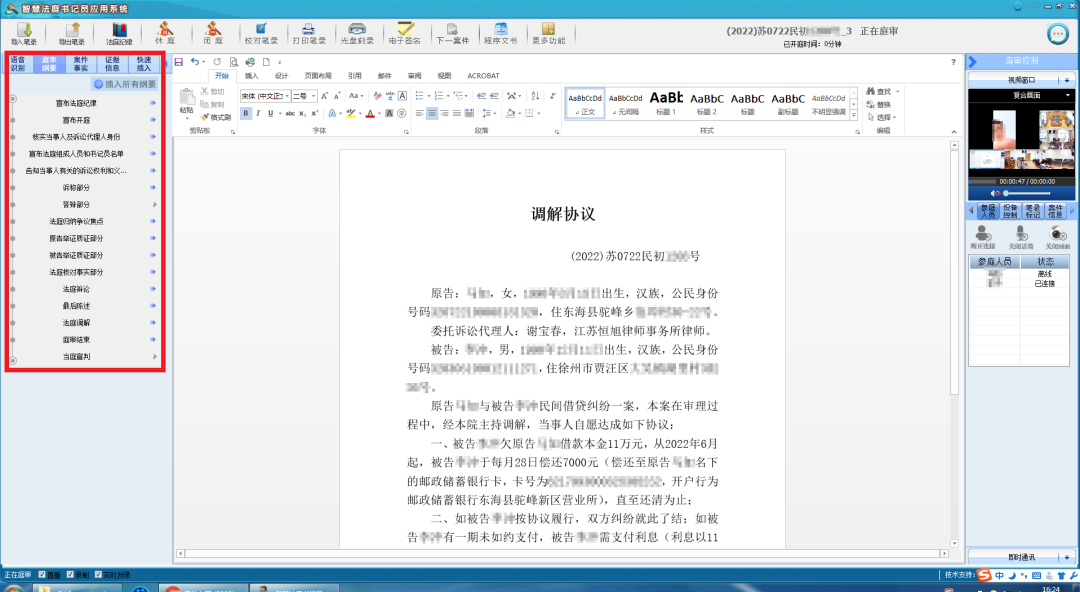Save document with the Word save icon
Screen dimensions: 1080x592
point(179,62)
